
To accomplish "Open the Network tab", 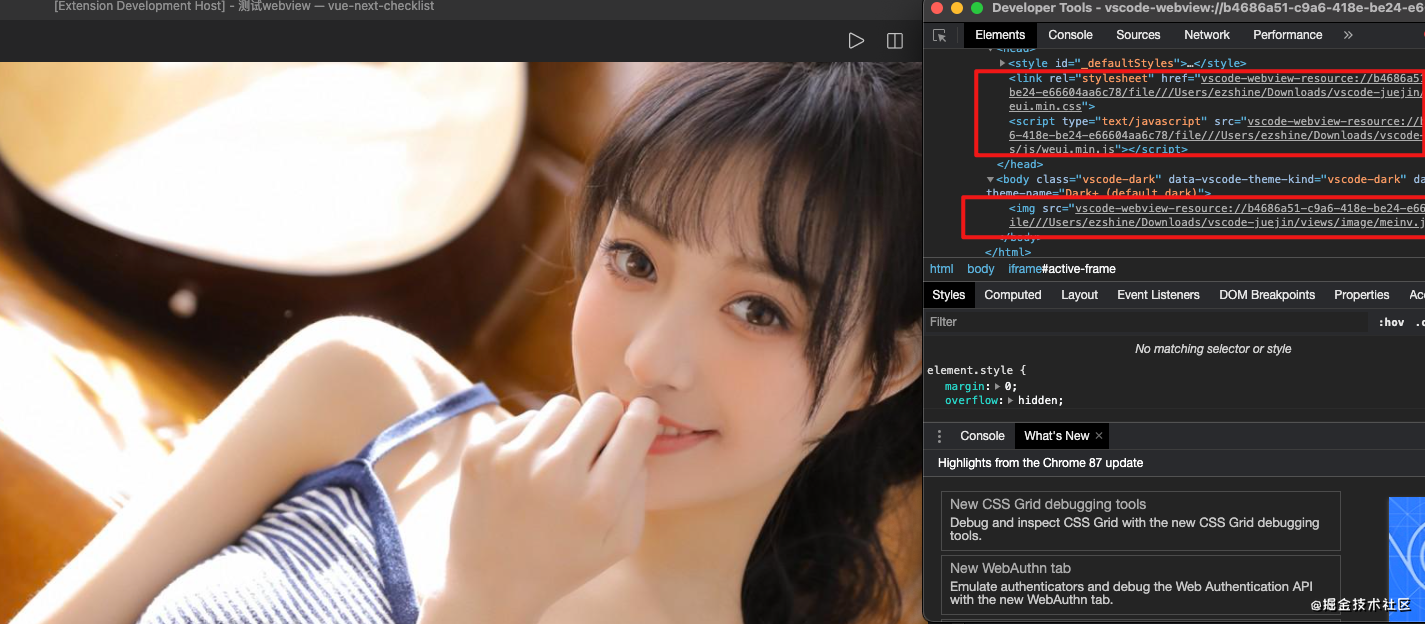I will 1207,35.
